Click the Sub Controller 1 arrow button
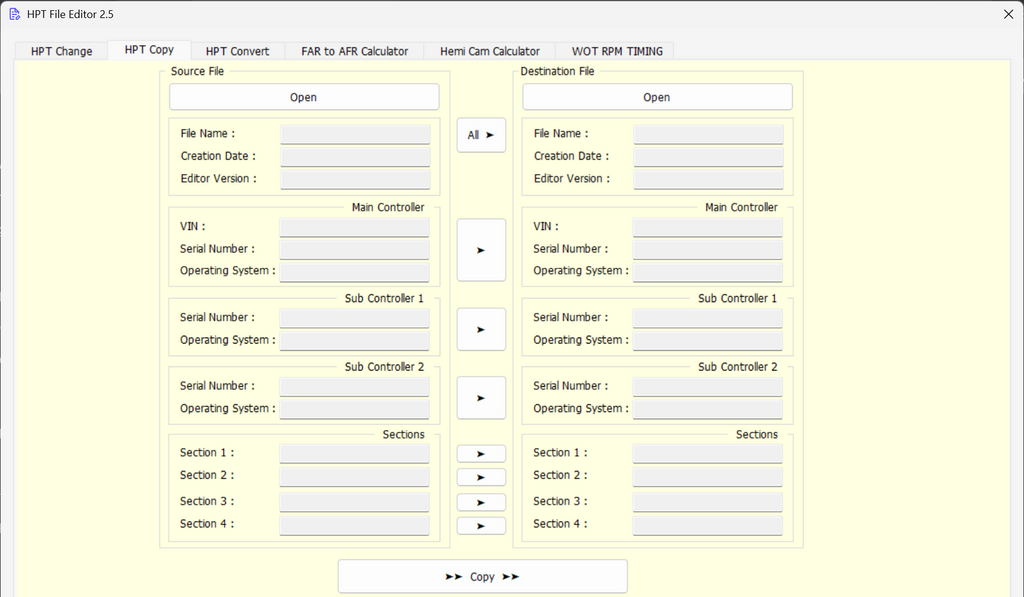The height and width of the screenshot is (597, 1024). pos(481,329)
